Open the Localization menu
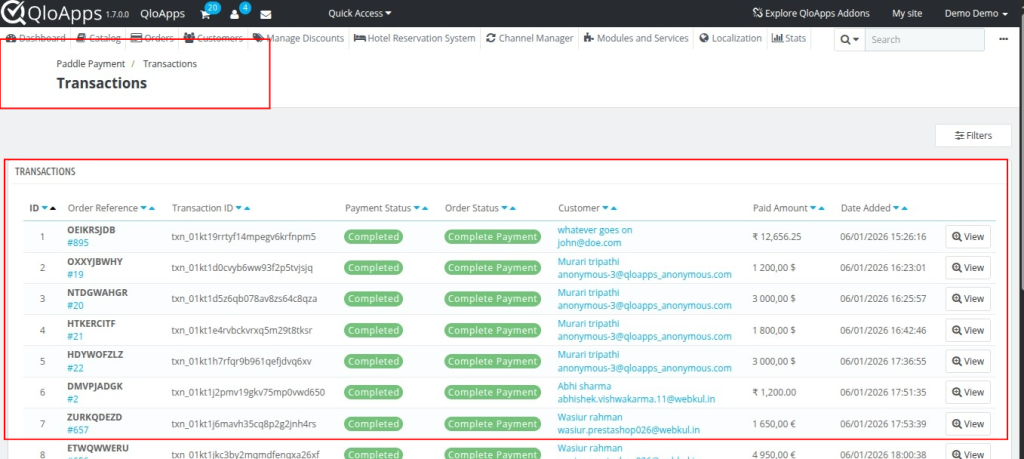Viewport: 1024px width, 459px height. pos(730,39)
